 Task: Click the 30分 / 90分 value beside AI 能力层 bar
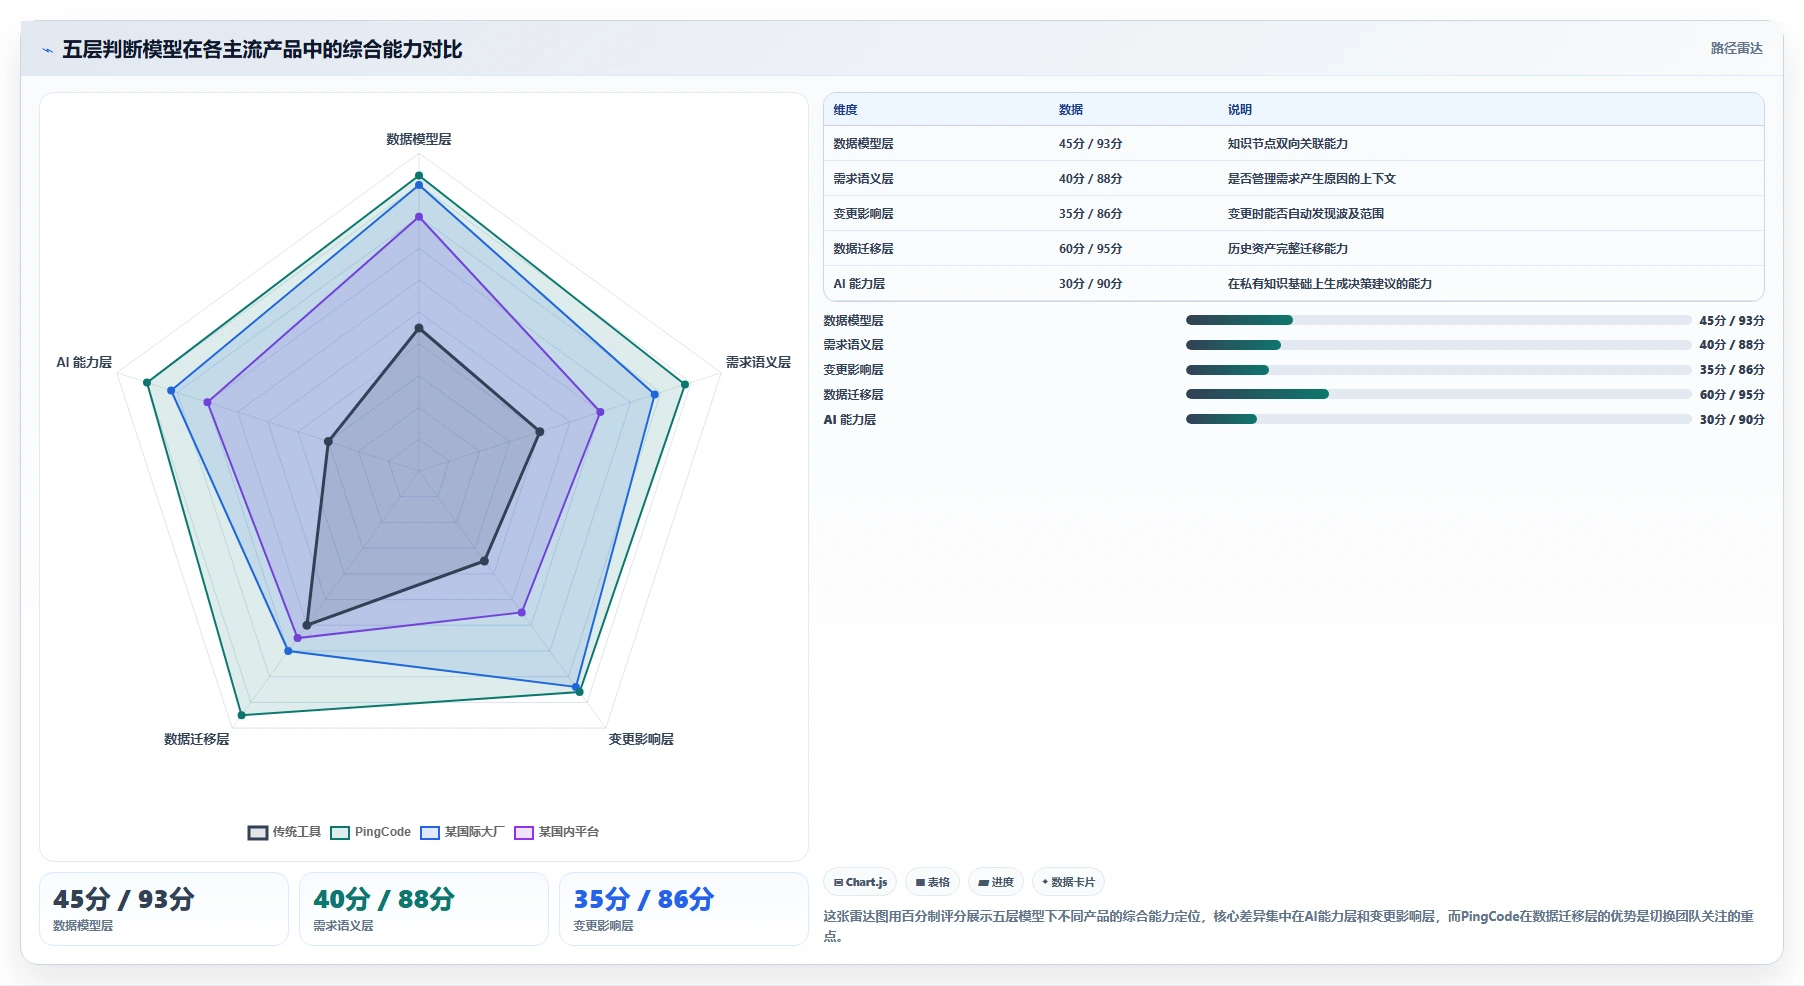click(x=1732, y=420)
